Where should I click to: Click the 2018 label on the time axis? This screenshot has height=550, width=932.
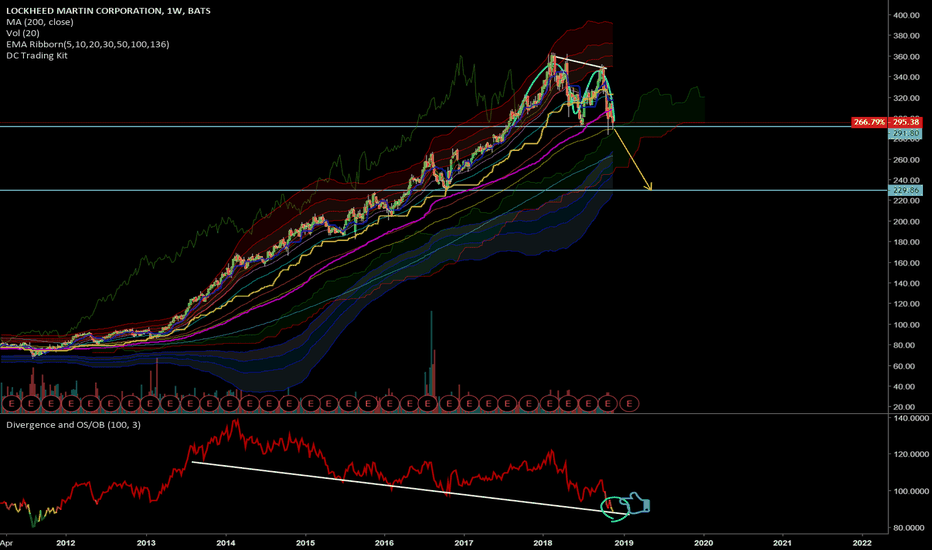point(543,542)
